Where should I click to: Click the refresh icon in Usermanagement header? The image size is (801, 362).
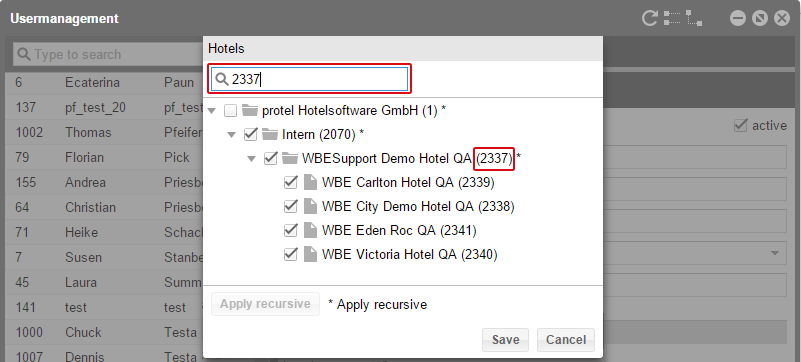(x=650, y=18)
